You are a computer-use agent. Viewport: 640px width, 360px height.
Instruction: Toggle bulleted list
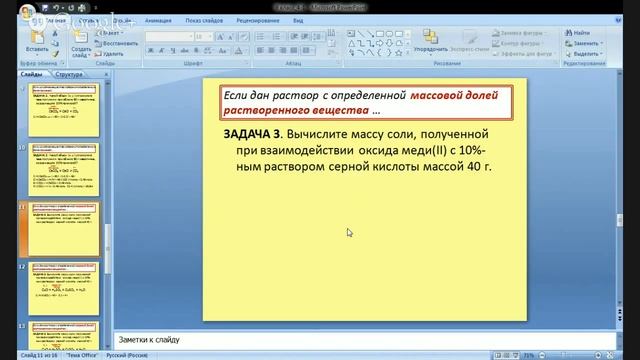(261, 37)
